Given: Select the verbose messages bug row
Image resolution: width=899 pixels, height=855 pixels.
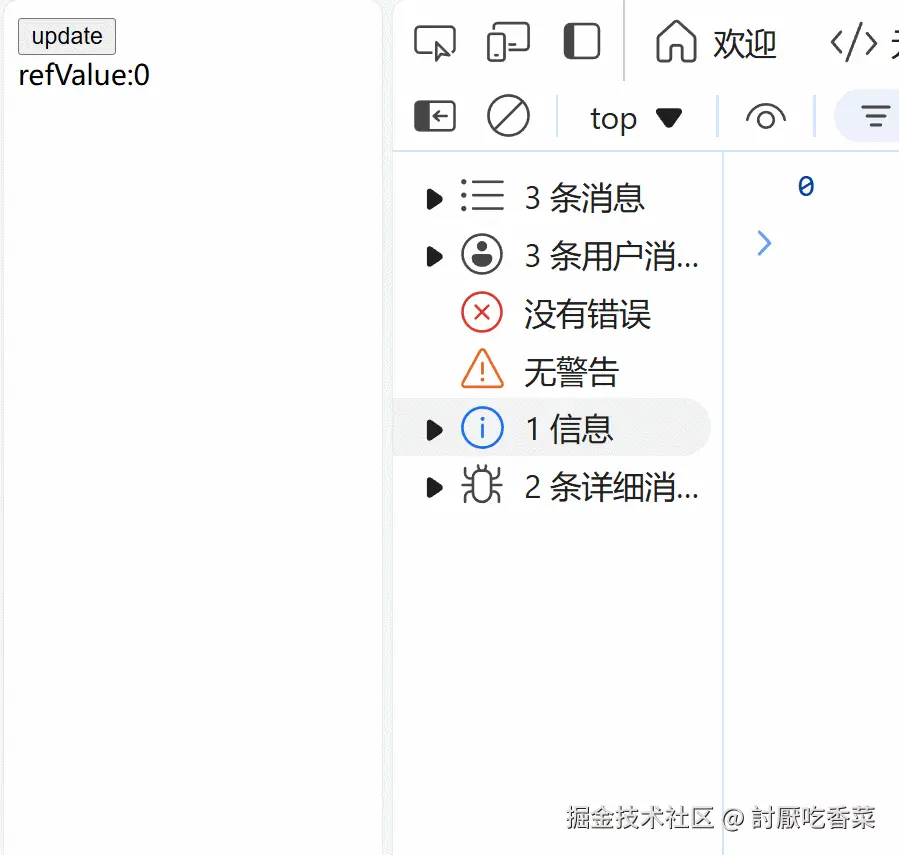Looking at the screenshot, I should pos(552,486).
